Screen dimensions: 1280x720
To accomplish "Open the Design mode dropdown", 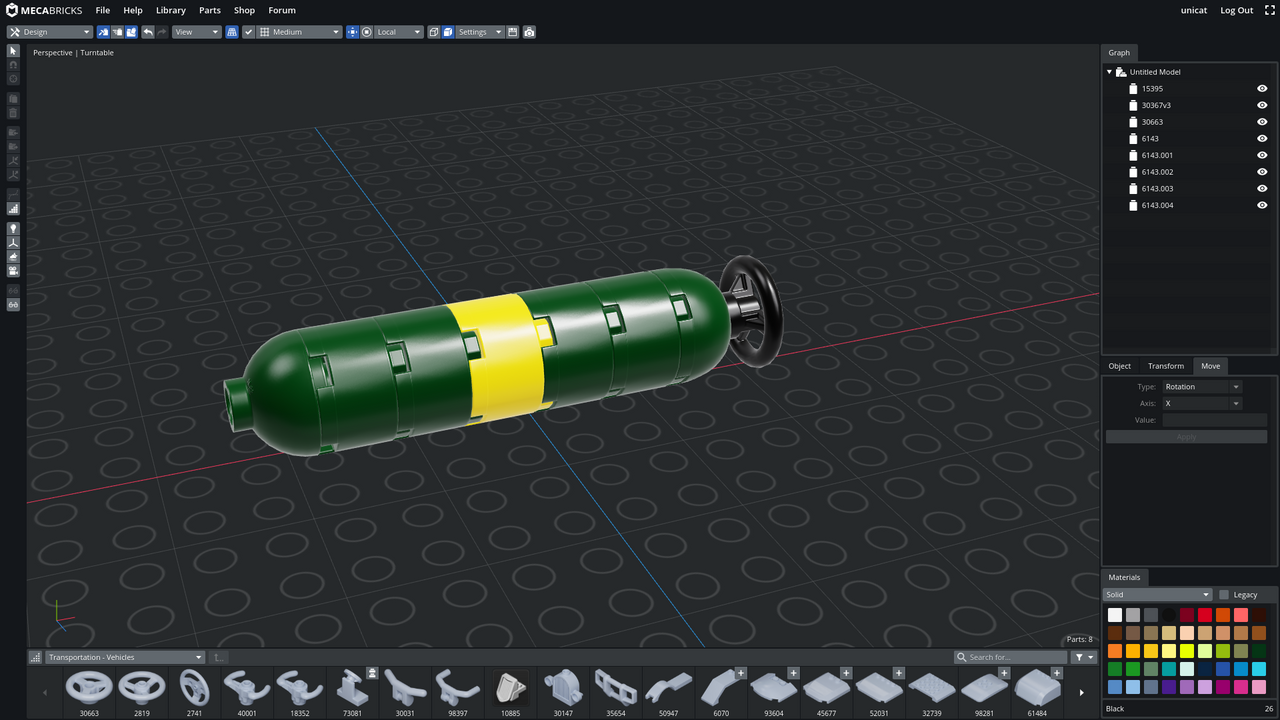I will 50,32.
